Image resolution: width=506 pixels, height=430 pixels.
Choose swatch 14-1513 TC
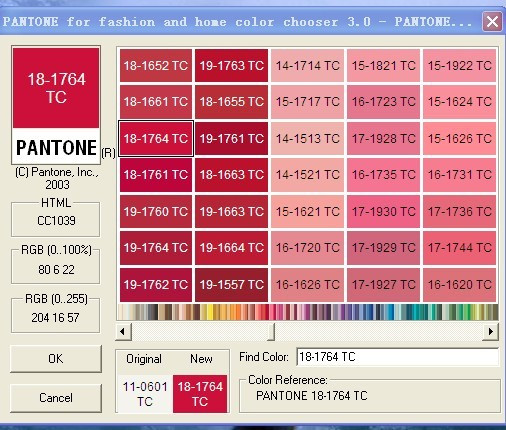[x=307, y=138]
